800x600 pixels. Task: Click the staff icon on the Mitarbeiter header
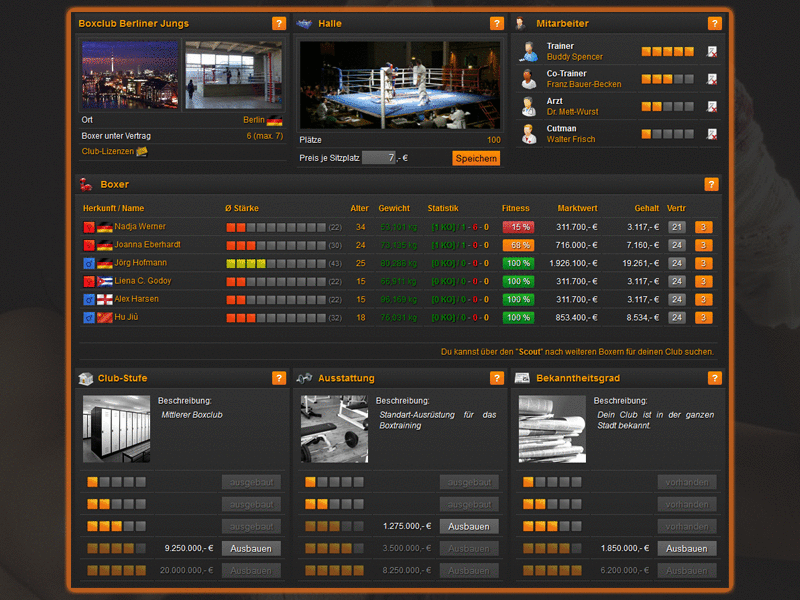pos(519,23)
